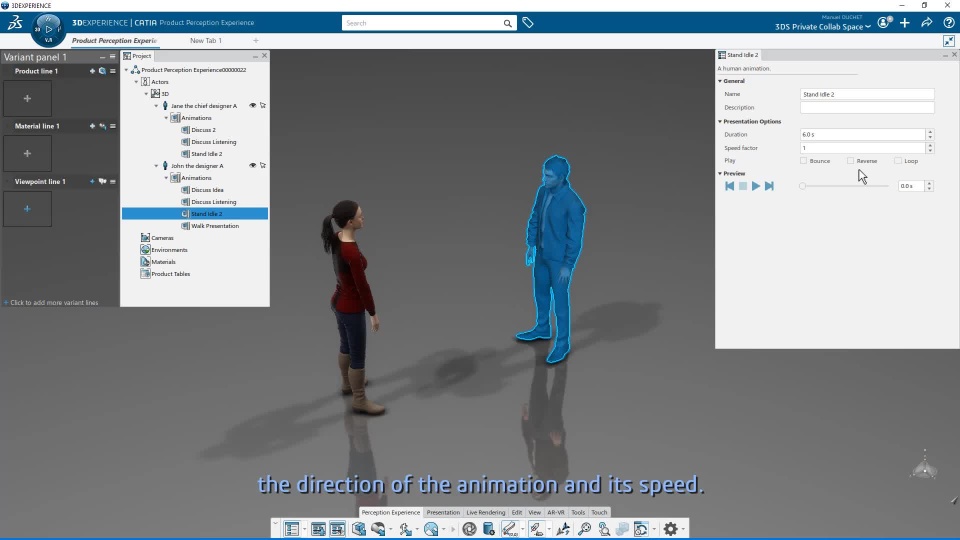
Task: Open the Tools toolbar tab
Action: pyautogui.click(x=578, y=512)
